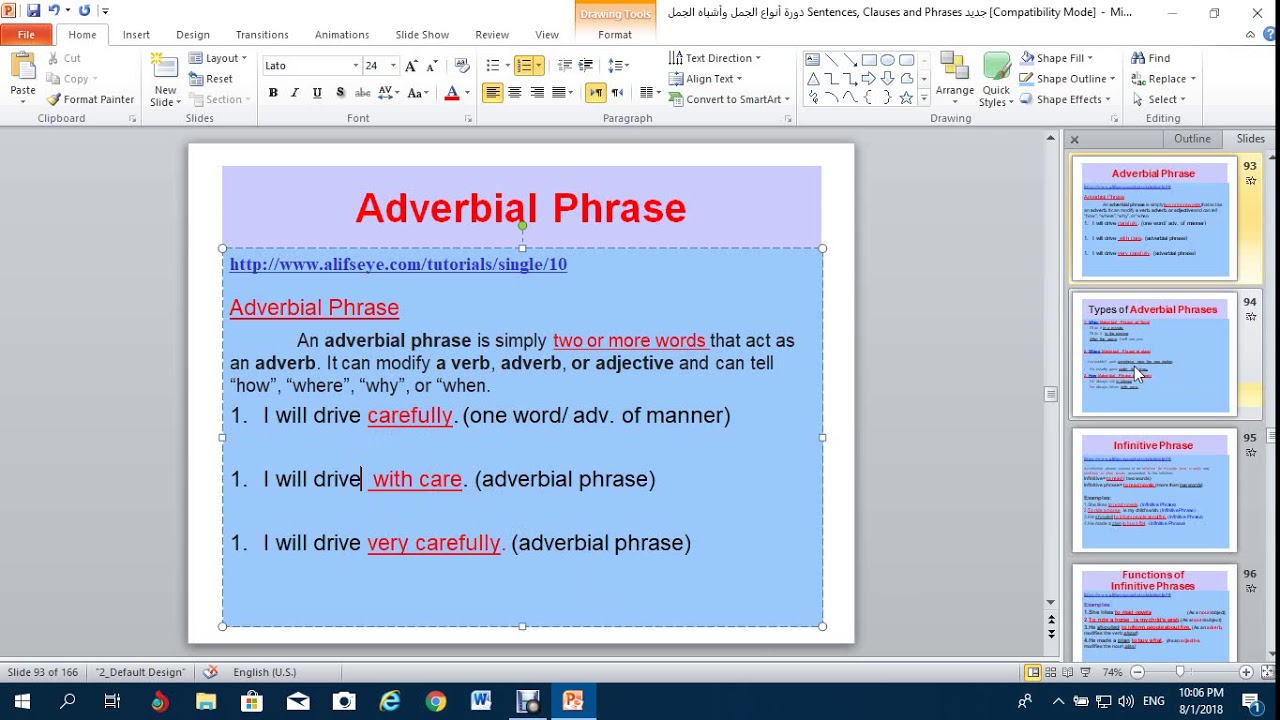Switch to the Design tab
This screenshot has width=1280, height=720.
click(x=193, y=34)
